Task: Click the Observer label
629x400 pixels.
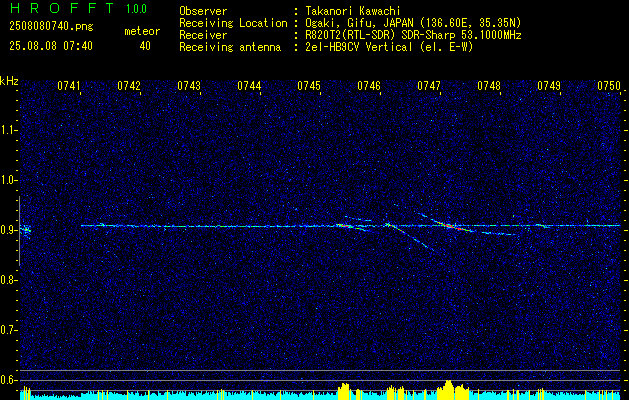Action: (203, 11)
